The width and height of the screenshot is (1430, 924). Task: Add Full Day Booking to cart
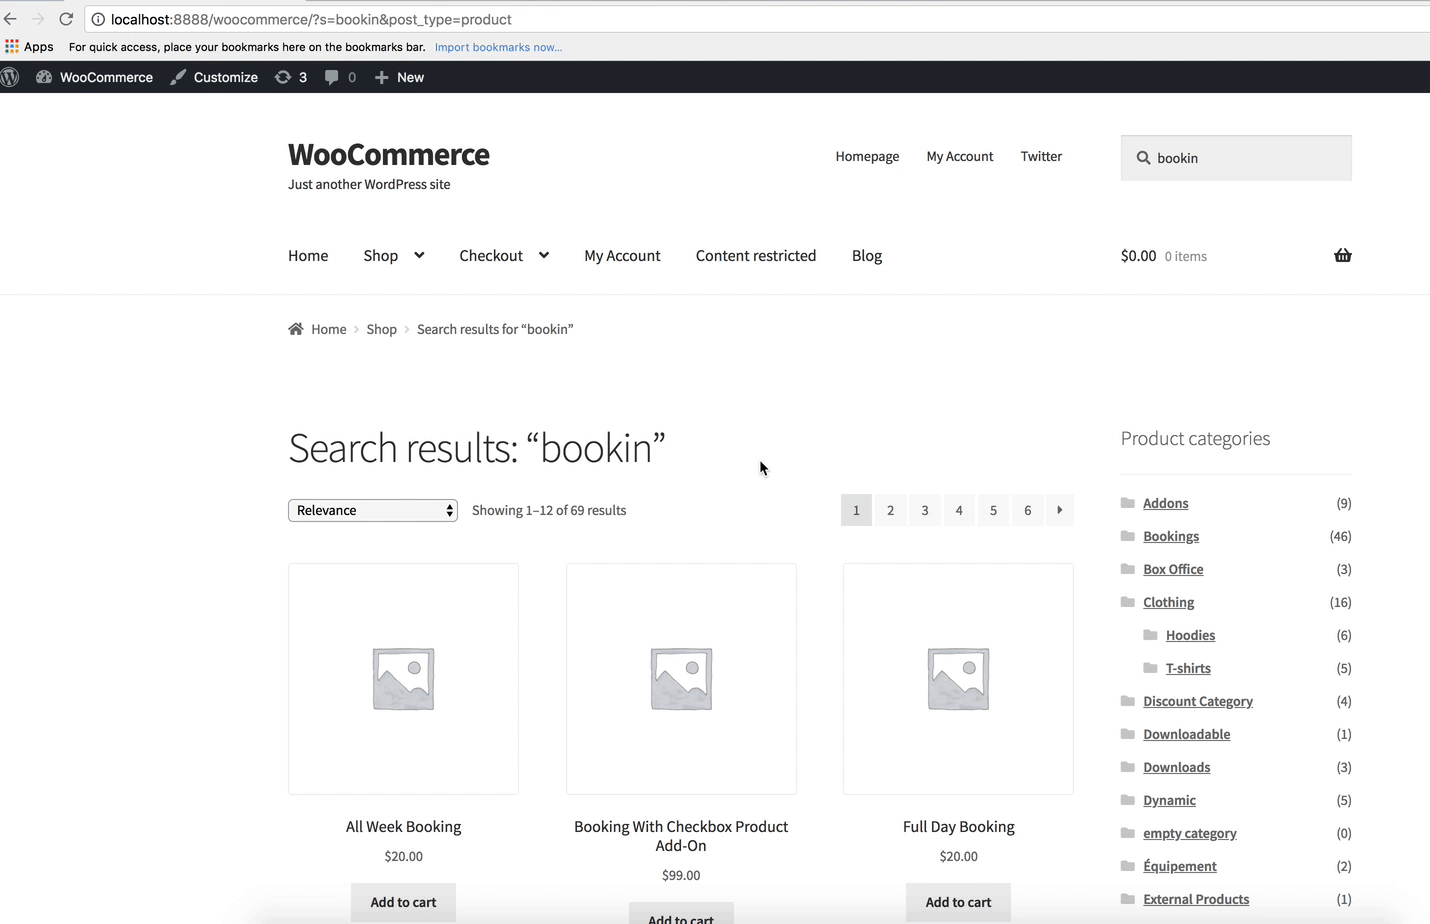958,902
